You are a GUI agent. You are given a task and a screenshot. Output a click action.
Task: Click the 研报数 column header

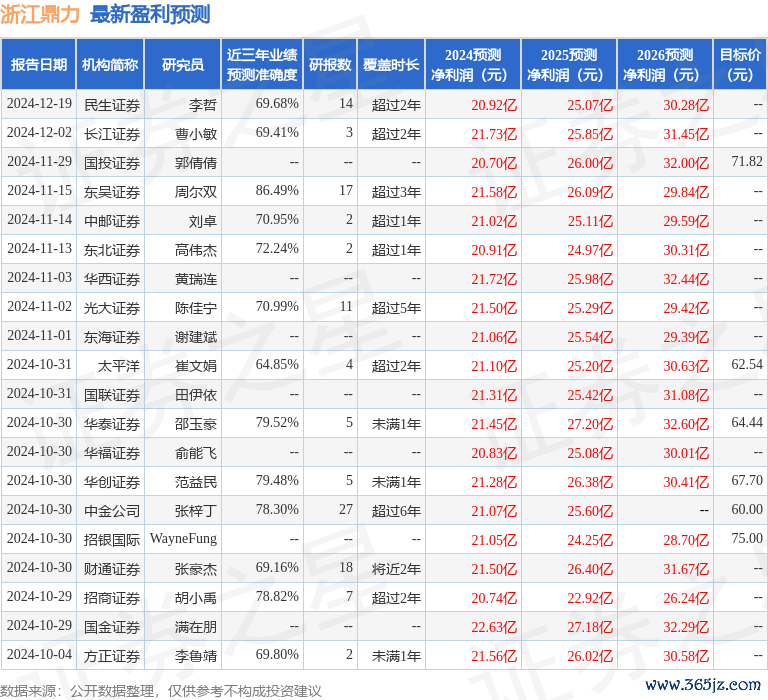point(330,65)
